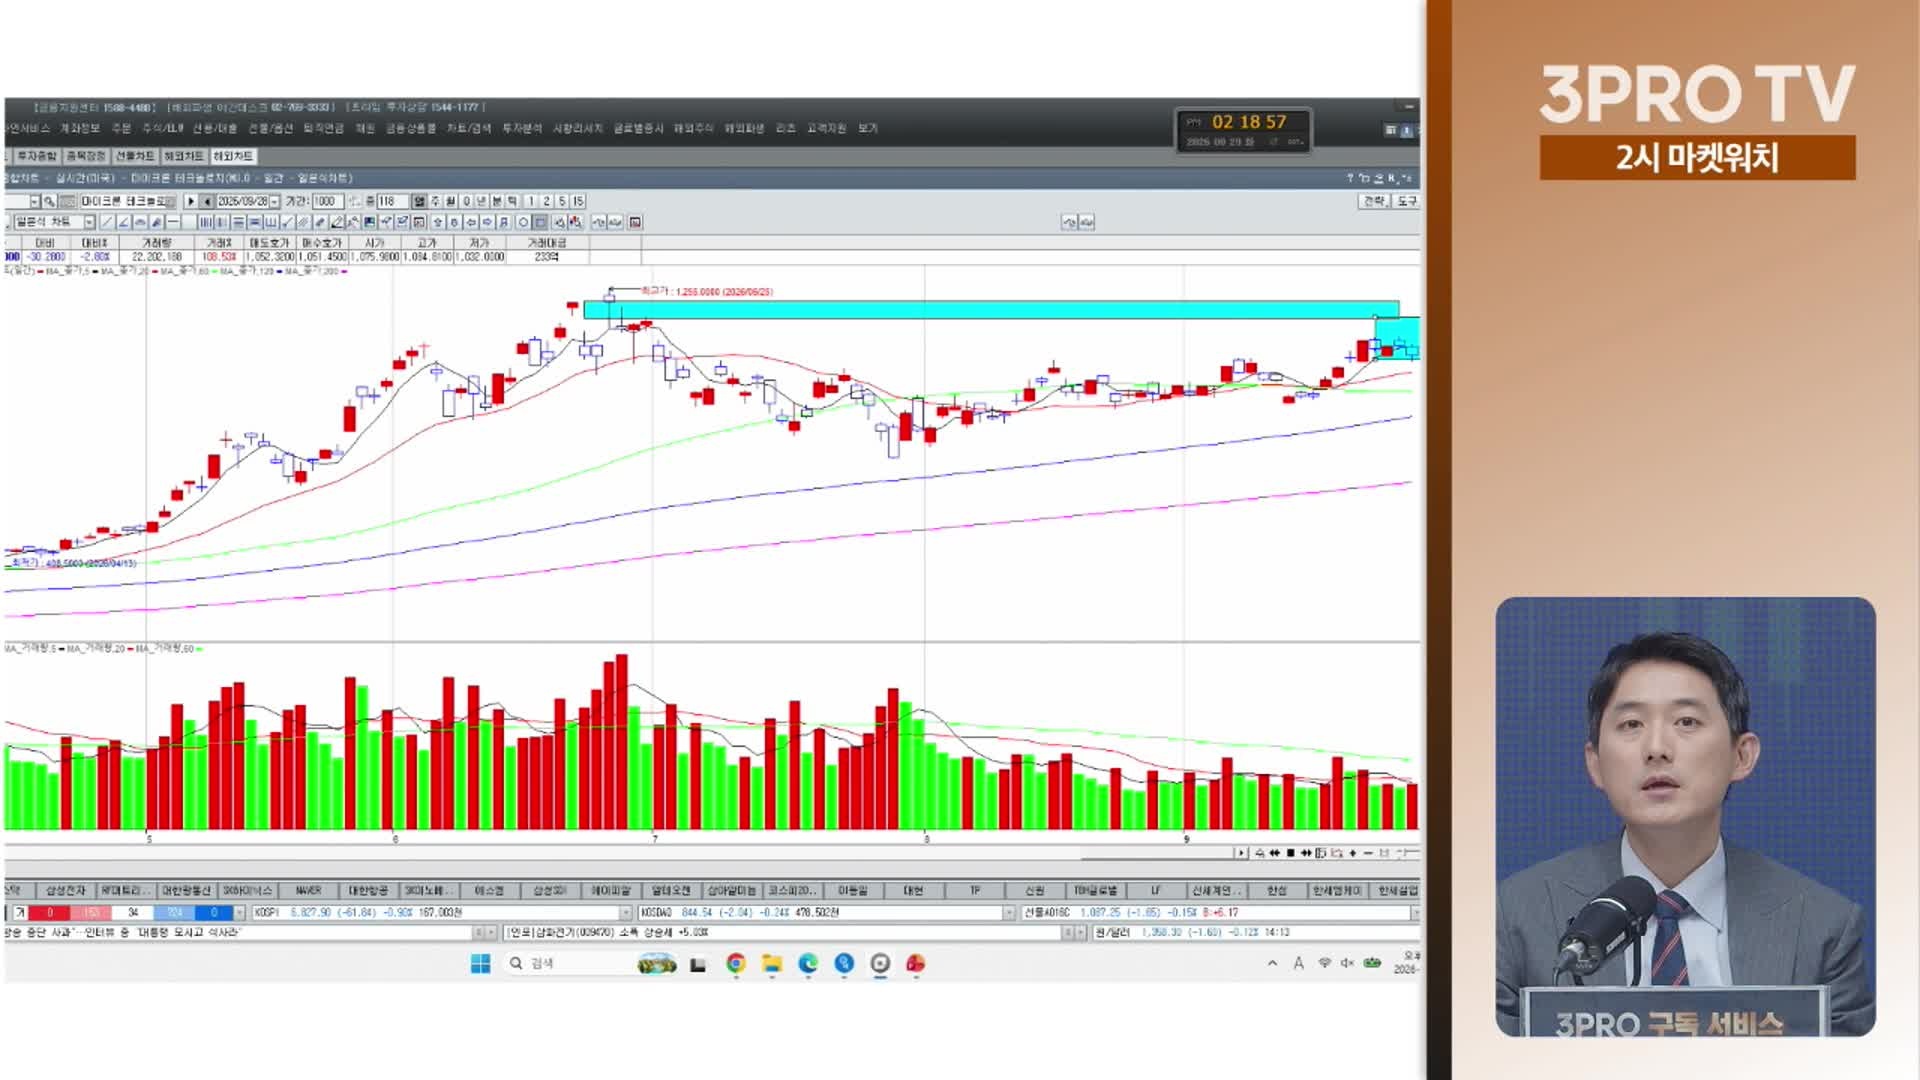
Task: Toggle the 주 (weekly) period button
Action: 435,201
